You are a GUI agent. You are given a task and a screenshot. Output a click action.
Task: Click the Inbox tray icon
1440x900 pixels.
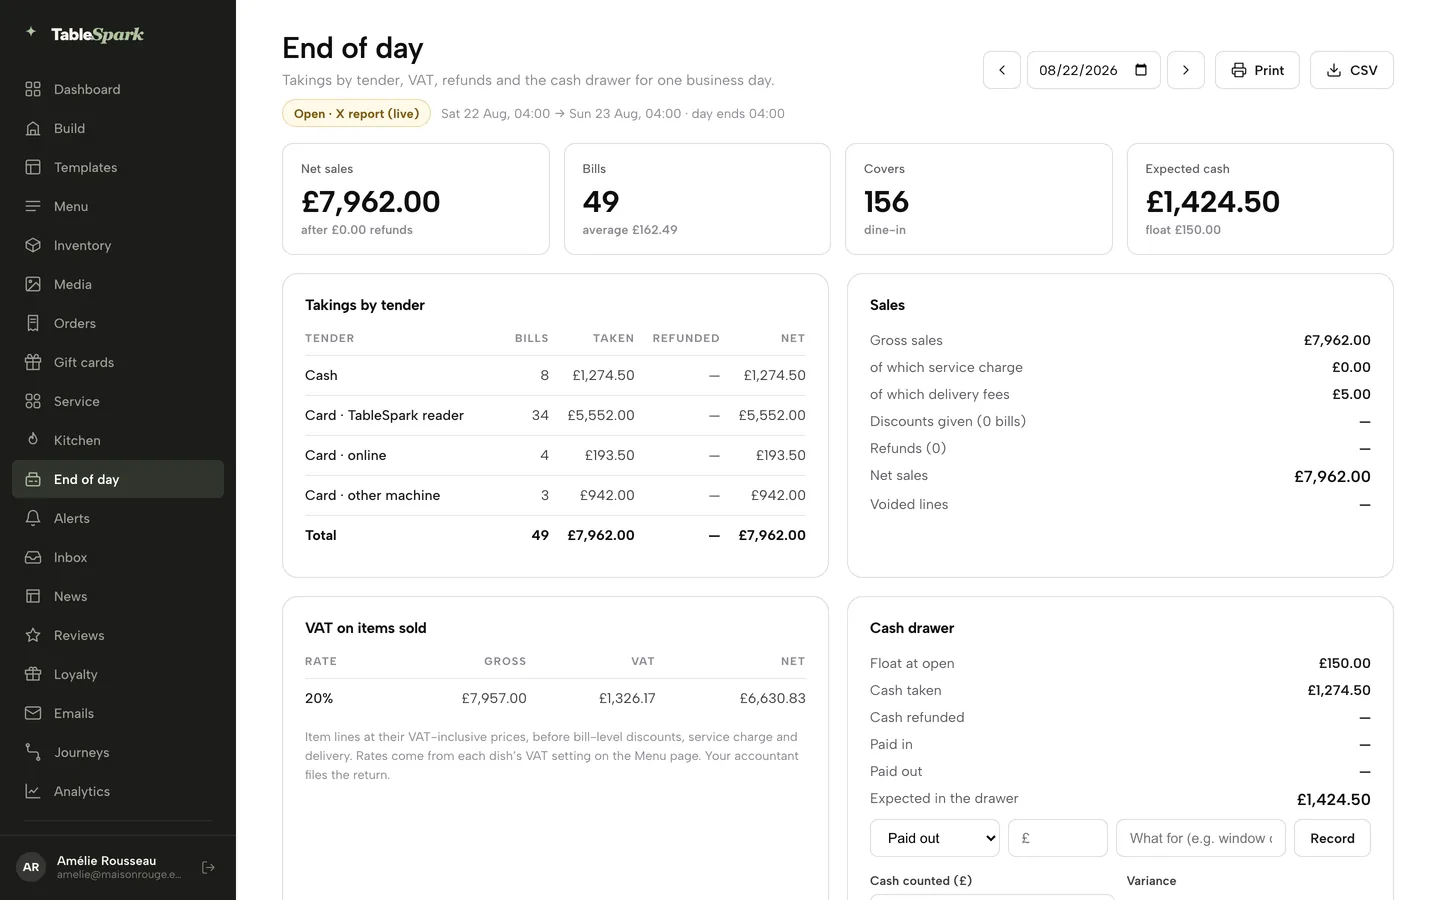(33, 557)
